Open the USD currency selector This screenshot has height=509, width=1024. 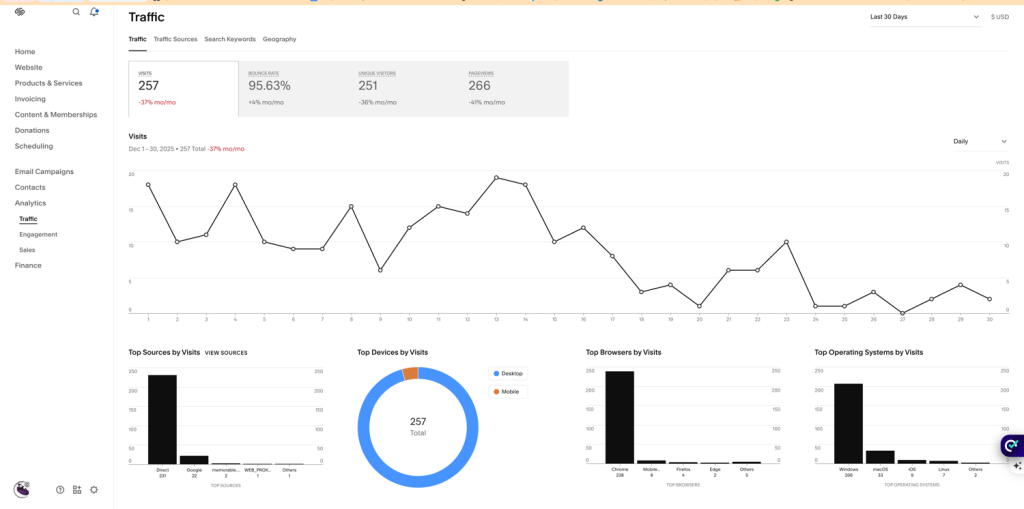pos(999,17)
